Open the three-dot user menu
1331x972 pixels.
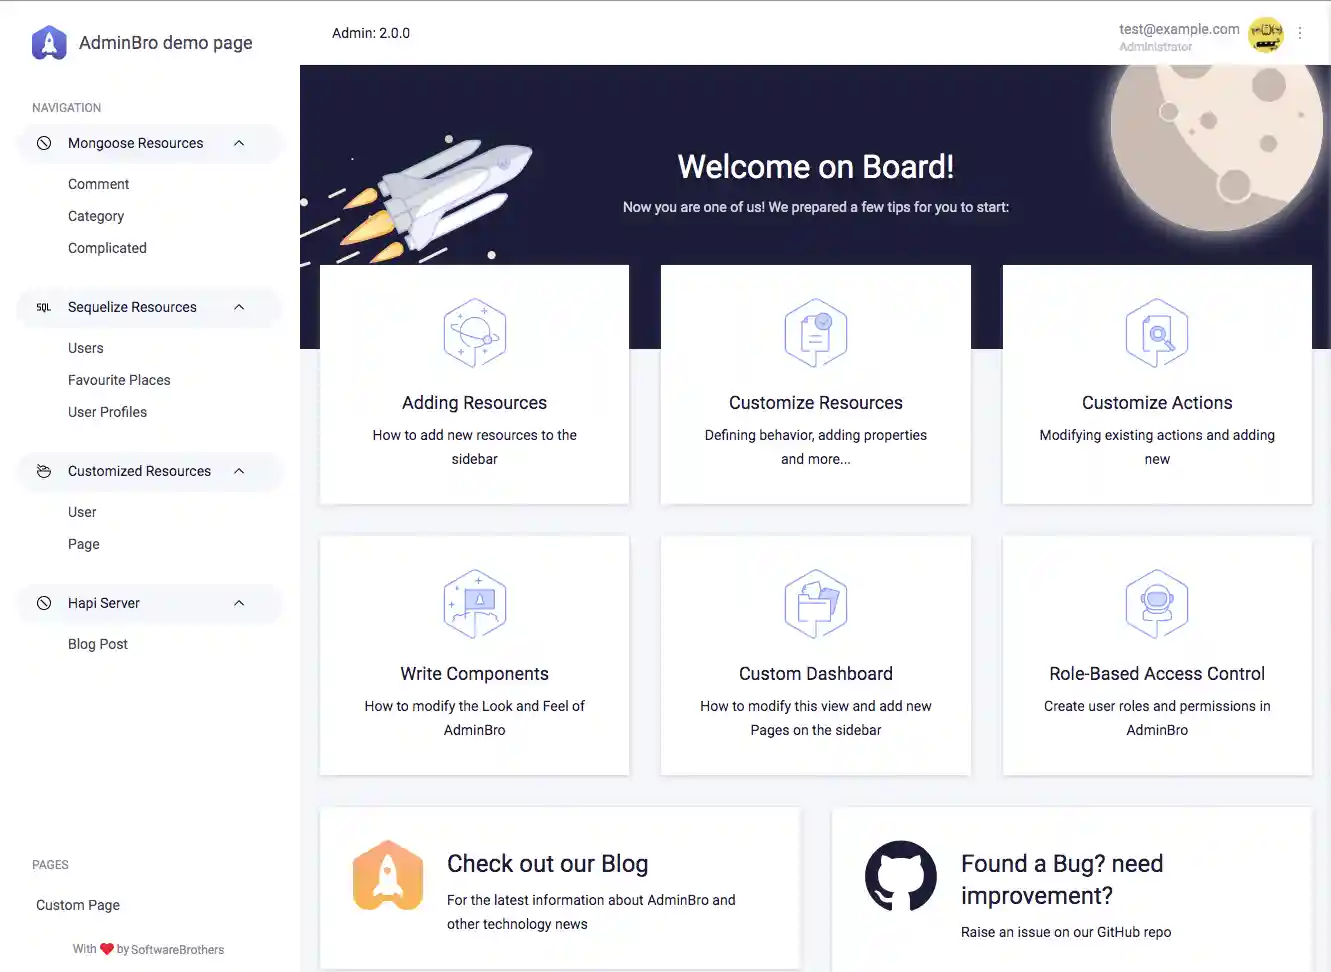coord(1300,33)
